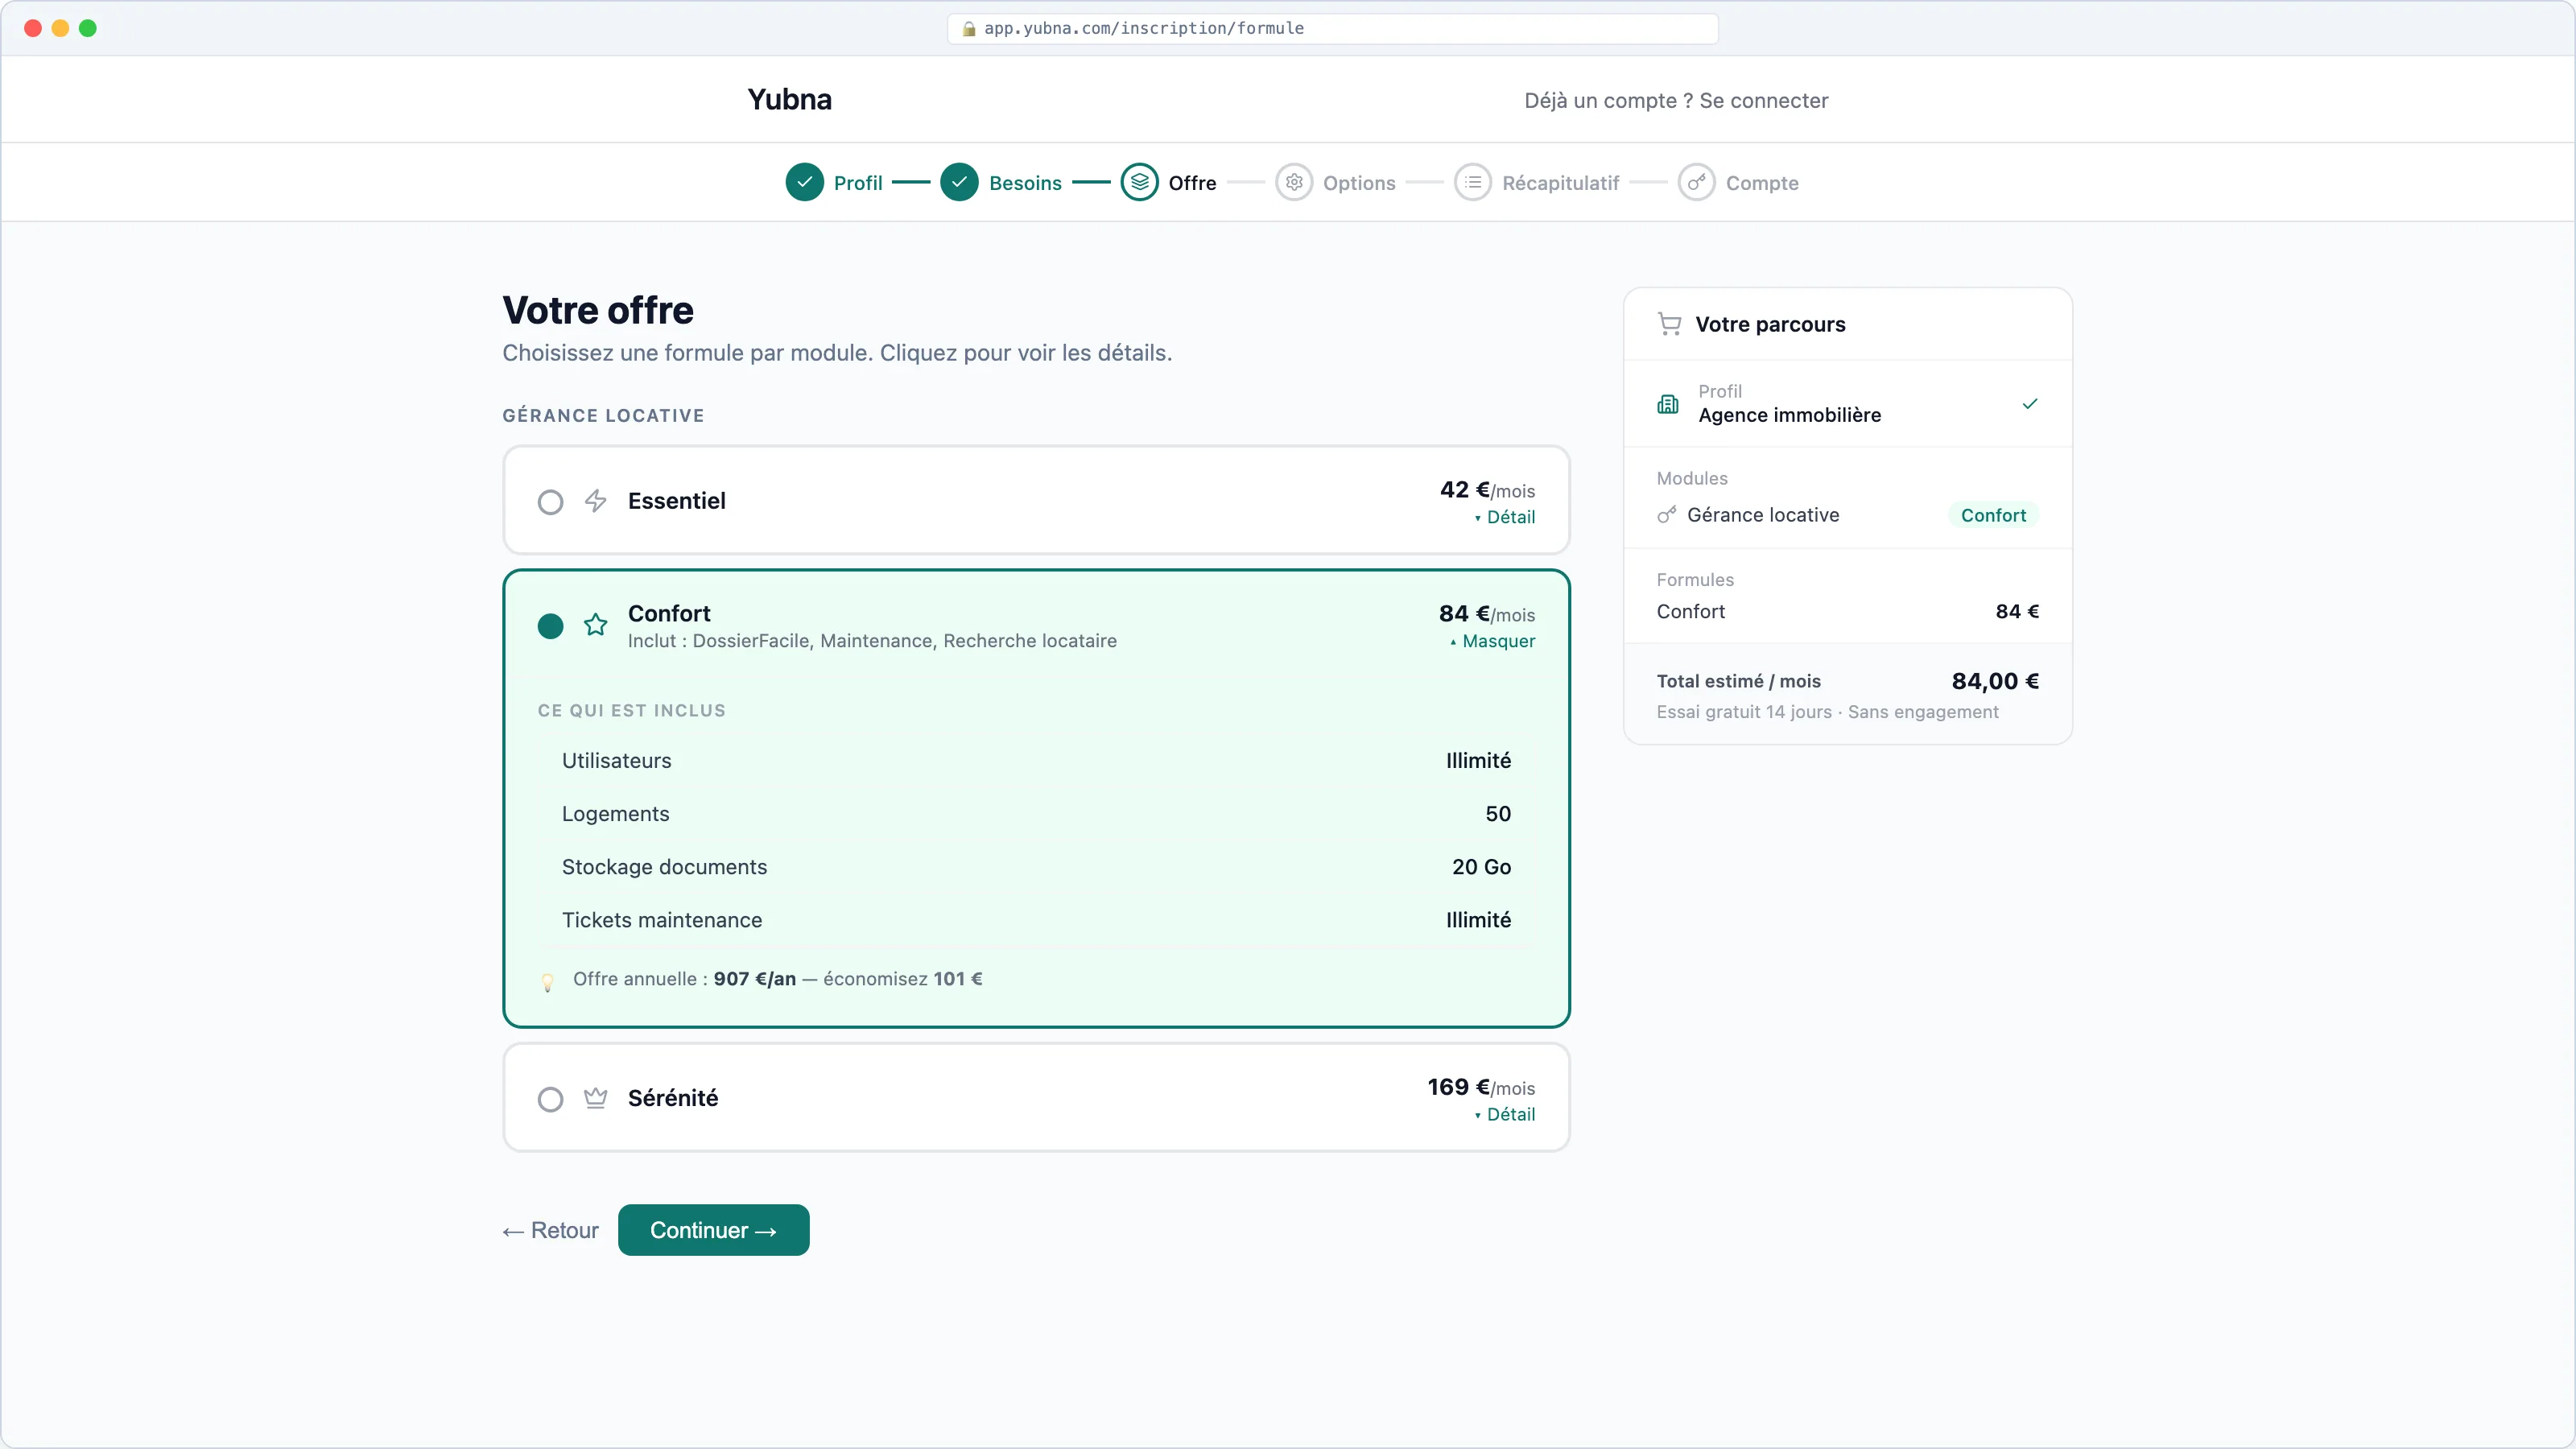Select the Confort radio button
This screenshot has width=2576, height=1449.
[x=550, y=626]
